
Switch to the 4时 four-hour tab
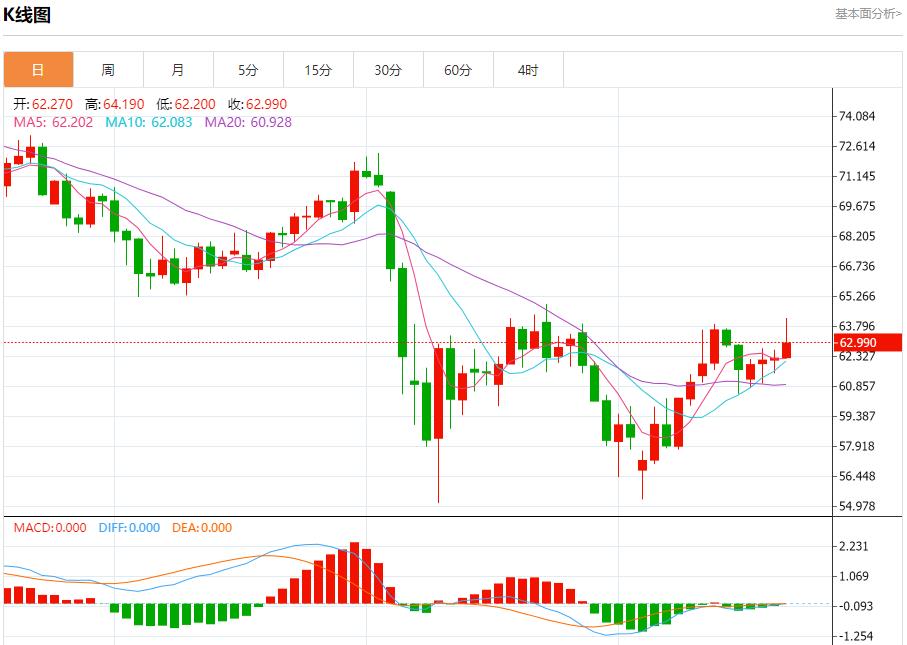pos(528,70)
